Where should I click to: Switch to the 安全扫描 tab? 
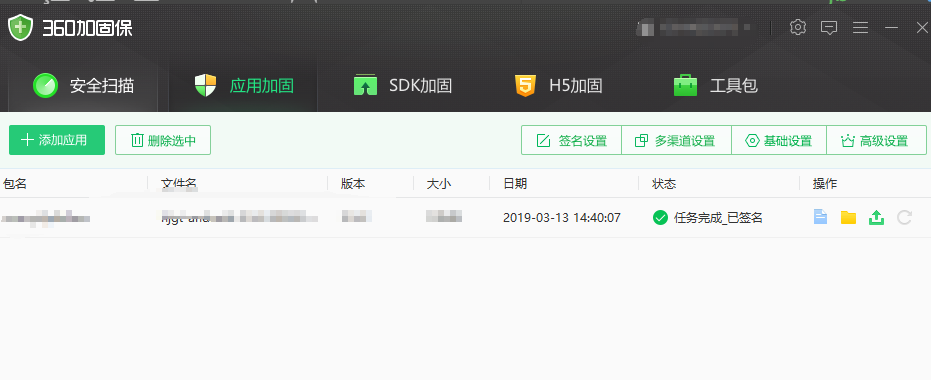[x=84, y=86]
